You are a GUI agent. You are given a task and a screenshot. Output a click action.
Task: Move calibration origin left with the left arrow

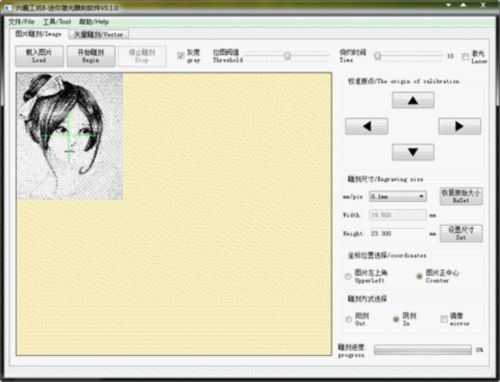(366, 126)
